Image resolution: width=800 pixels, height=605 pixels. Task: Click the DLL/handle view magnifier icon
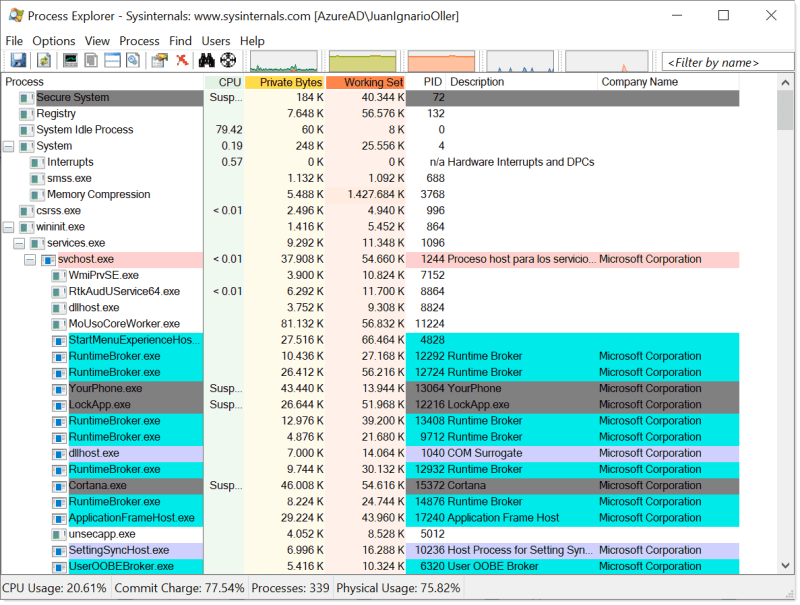point(133,60)
